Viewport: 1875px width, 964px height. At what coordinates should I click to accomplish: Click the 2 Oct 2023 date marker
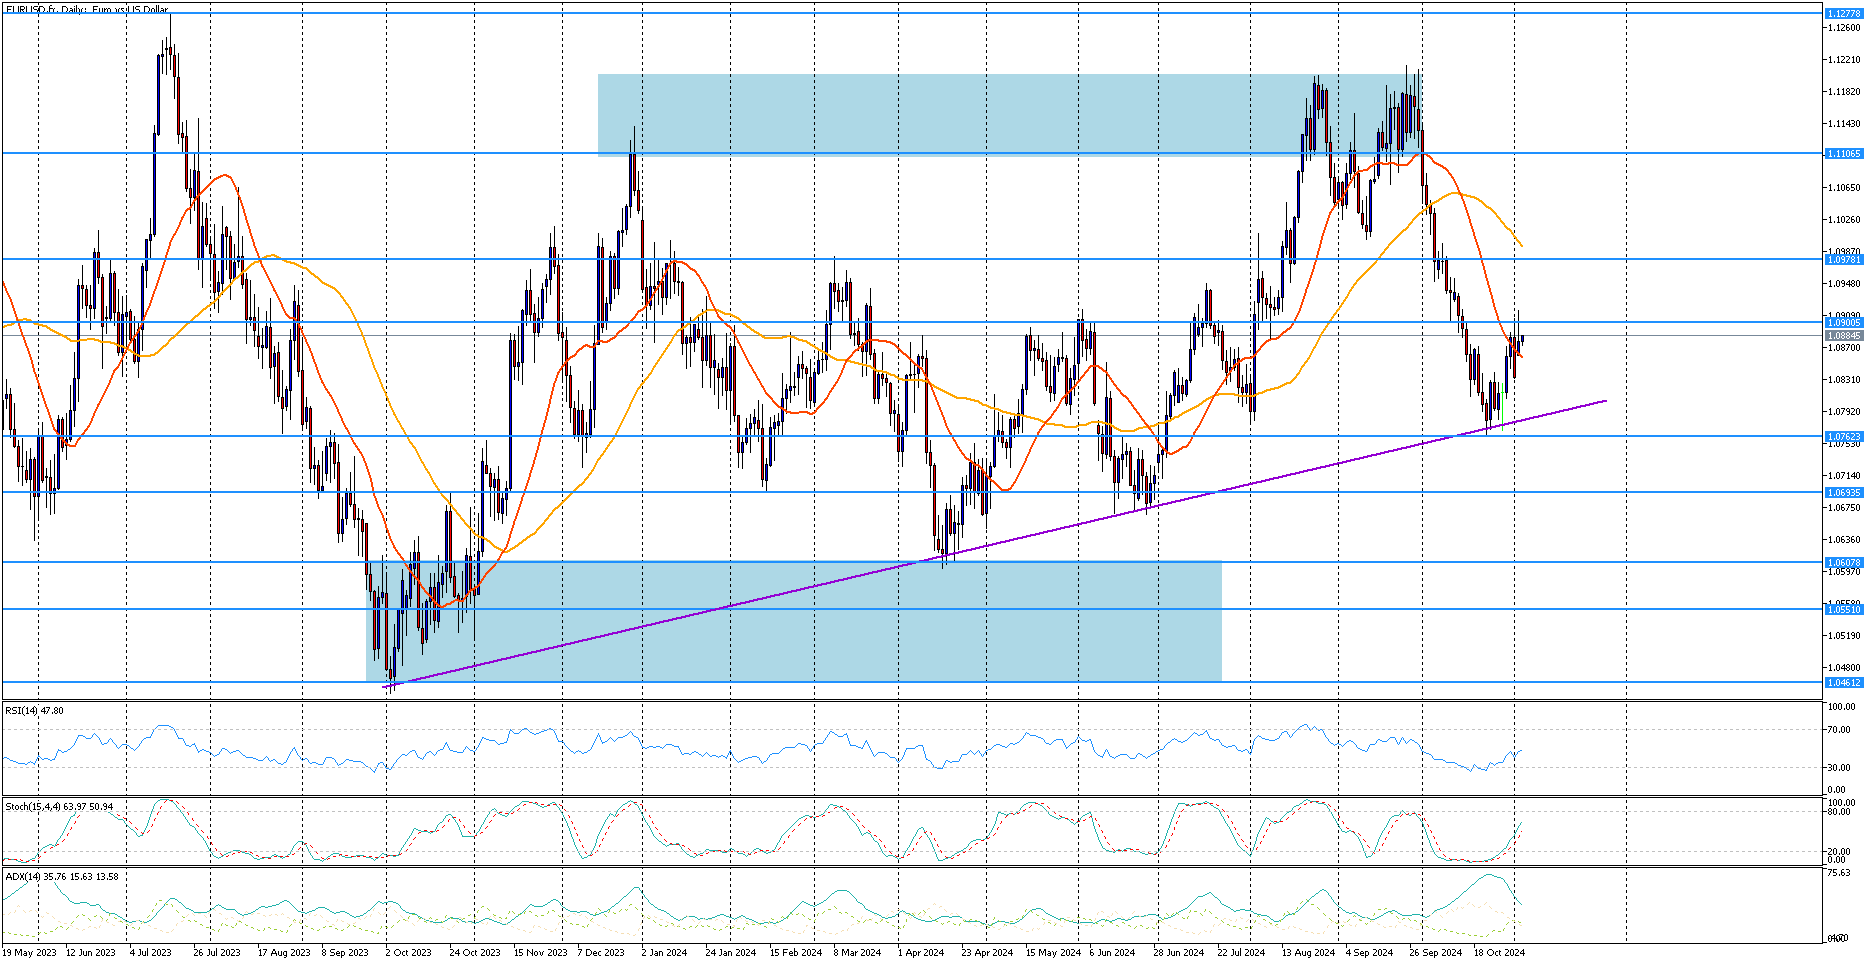pyautogui.click(x=408, y=953)
